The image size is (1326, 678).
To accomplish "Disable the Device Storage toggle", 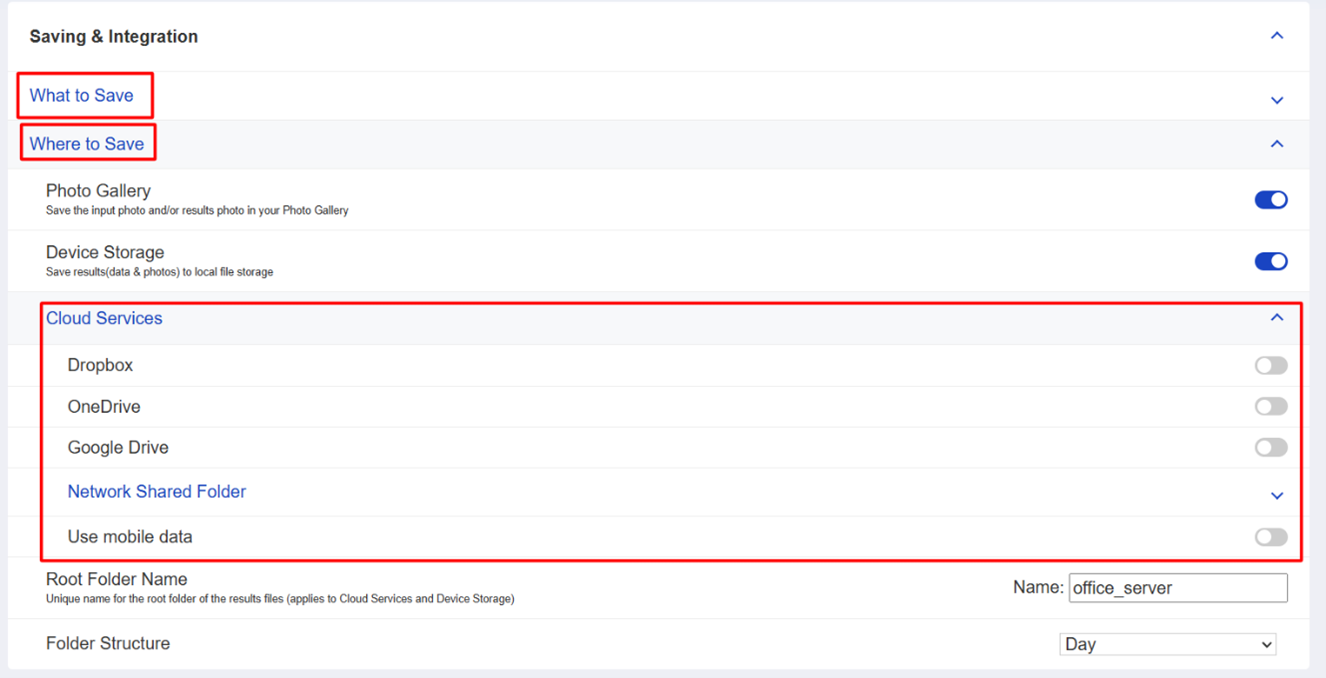I will pyautogui.click(x=1270, y=261).
